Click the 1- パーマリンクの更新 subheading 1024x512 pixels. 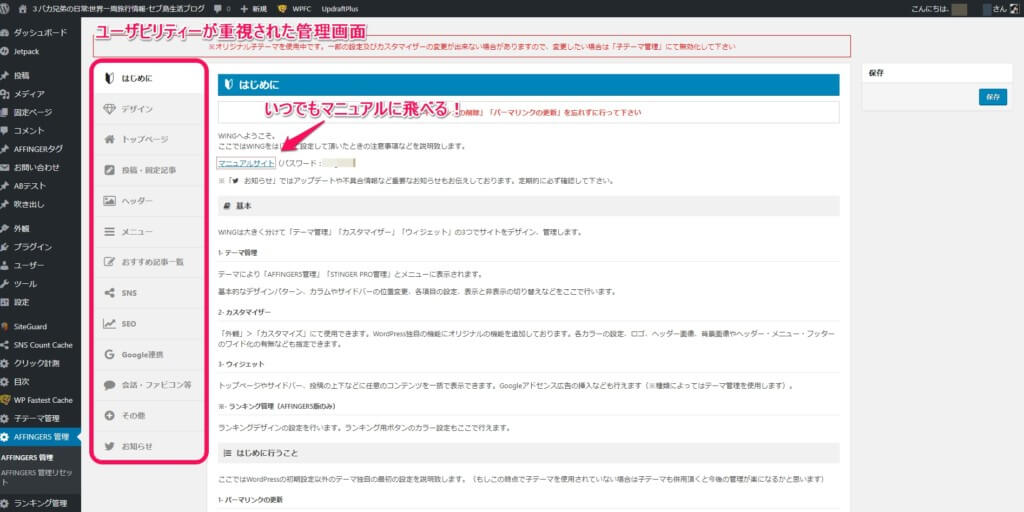tap(250, 500)
